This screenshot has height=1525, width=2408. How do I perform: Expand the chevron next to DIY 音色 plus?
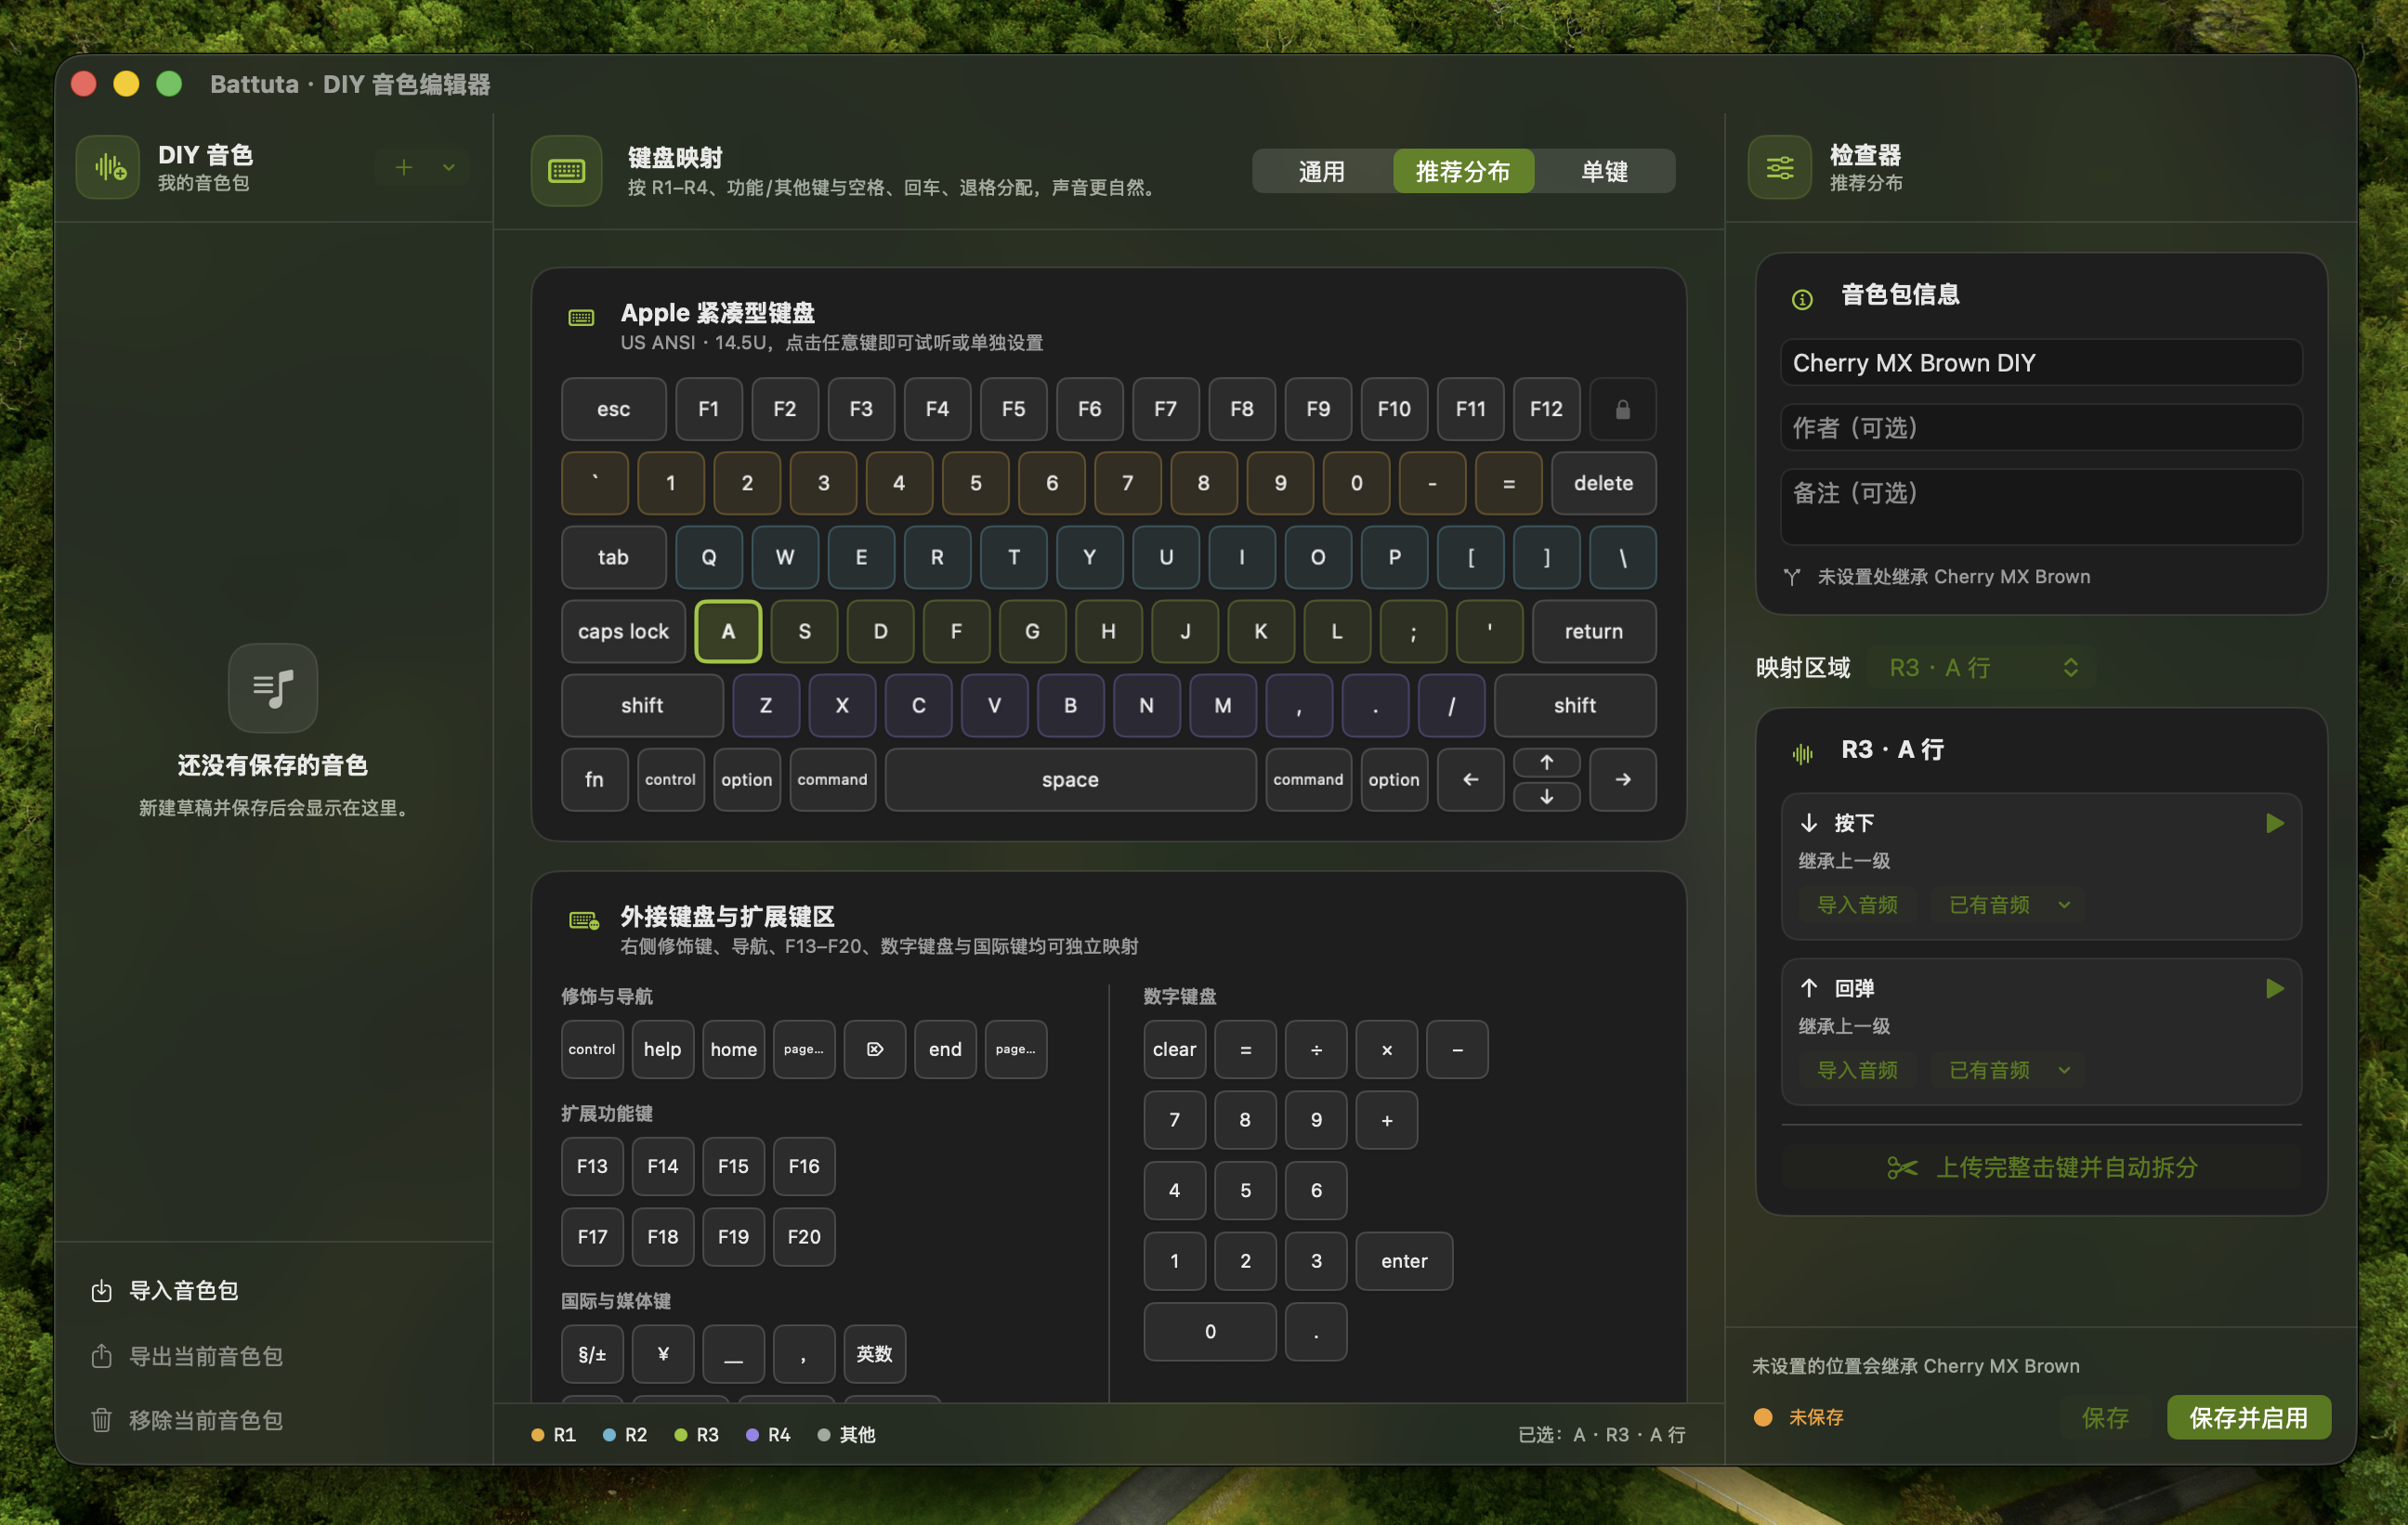[449, 167]
